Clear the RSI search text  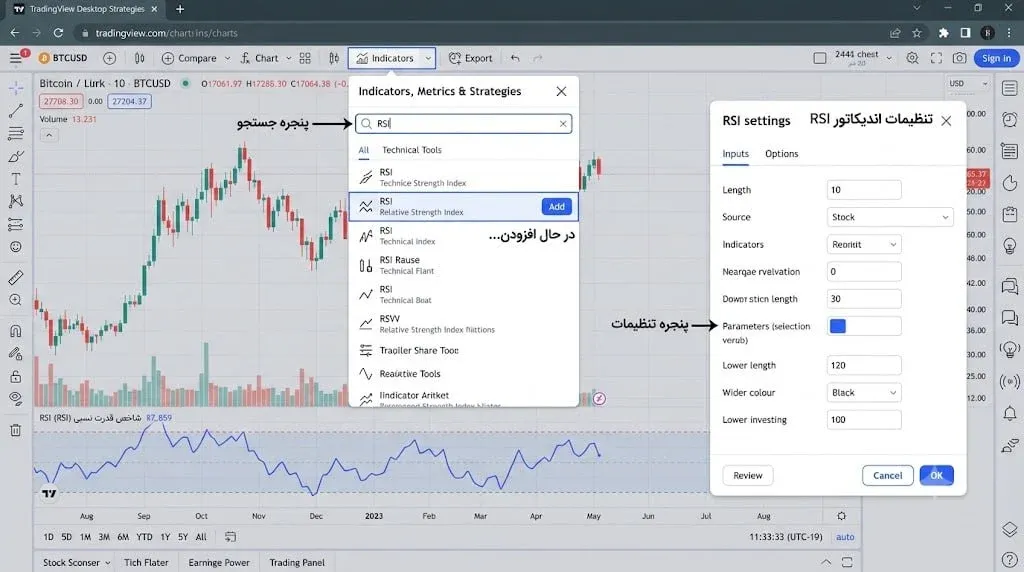[563, 123]
